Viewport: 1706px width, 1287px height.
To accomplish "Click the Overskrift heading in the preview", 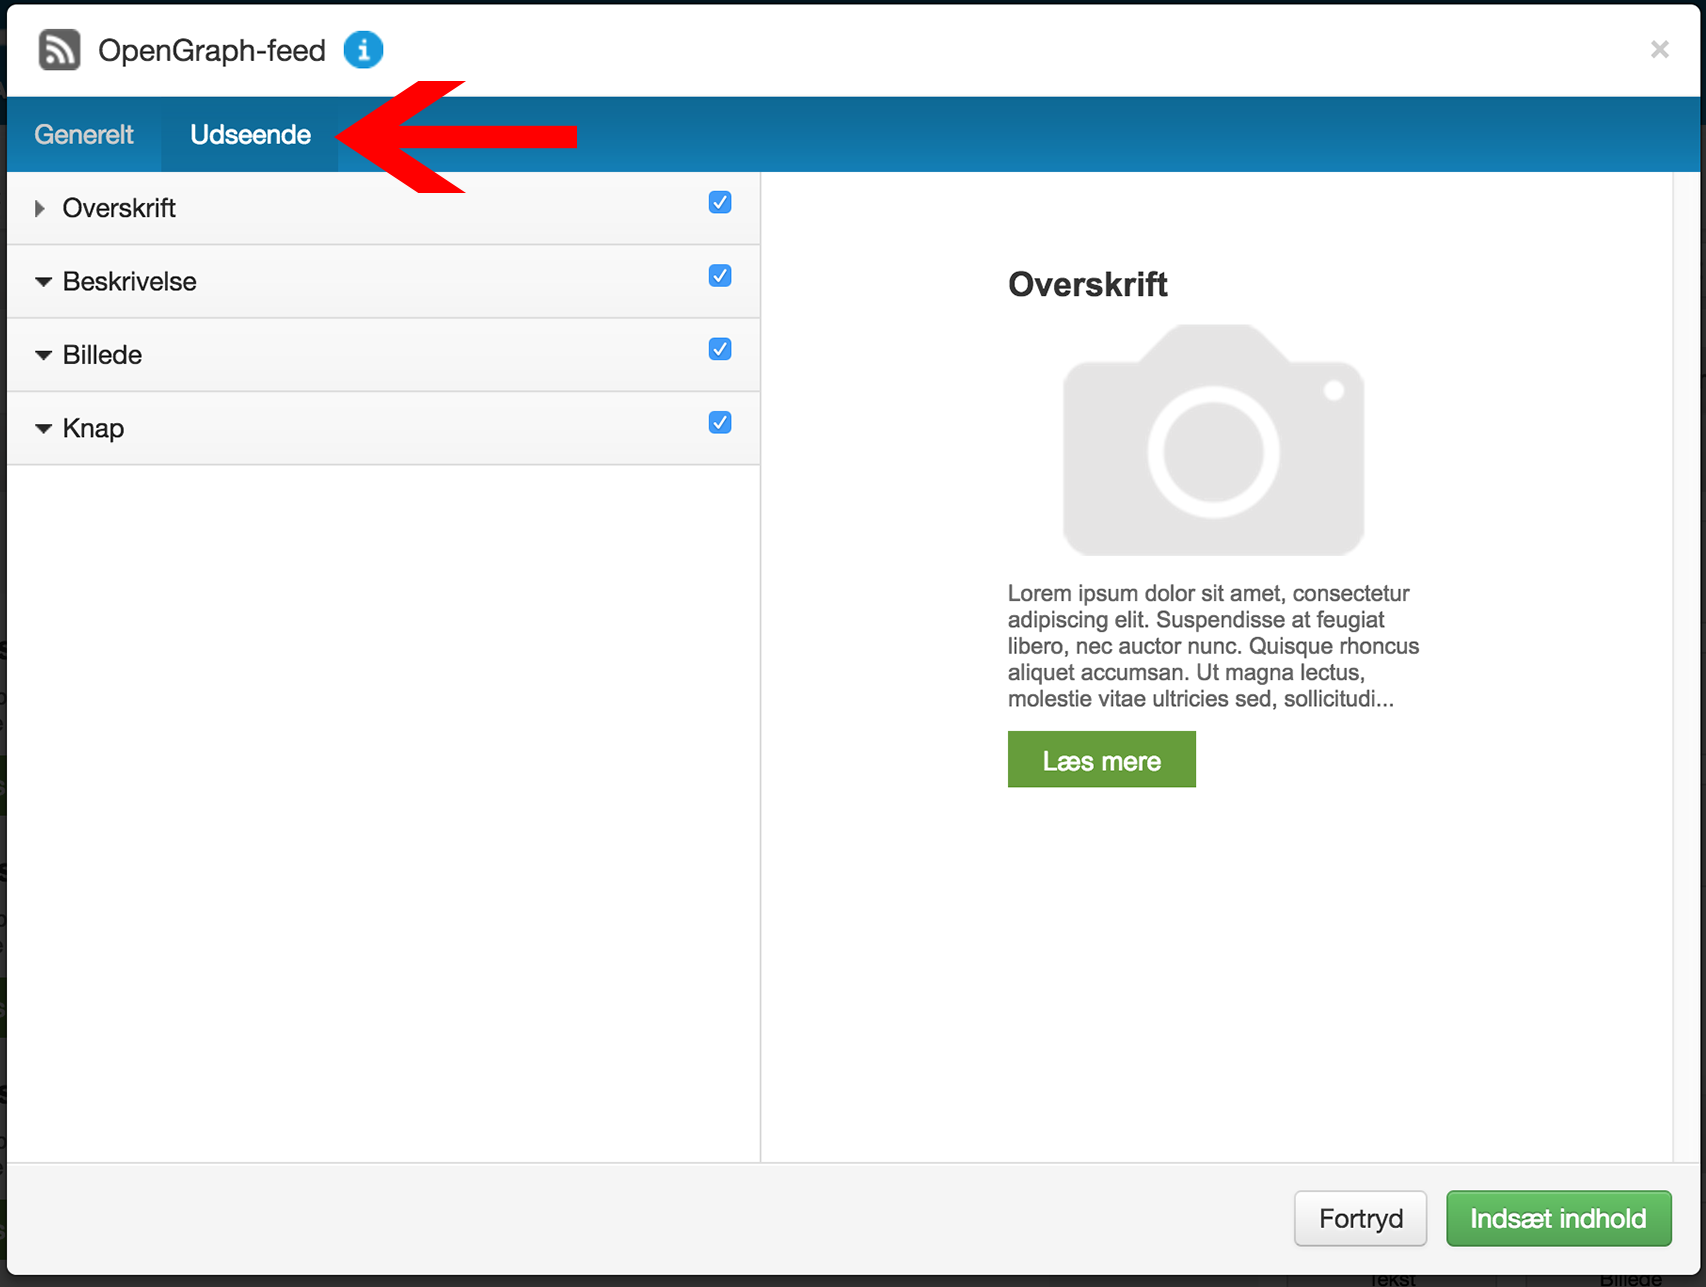I will tap(1087, 285).
